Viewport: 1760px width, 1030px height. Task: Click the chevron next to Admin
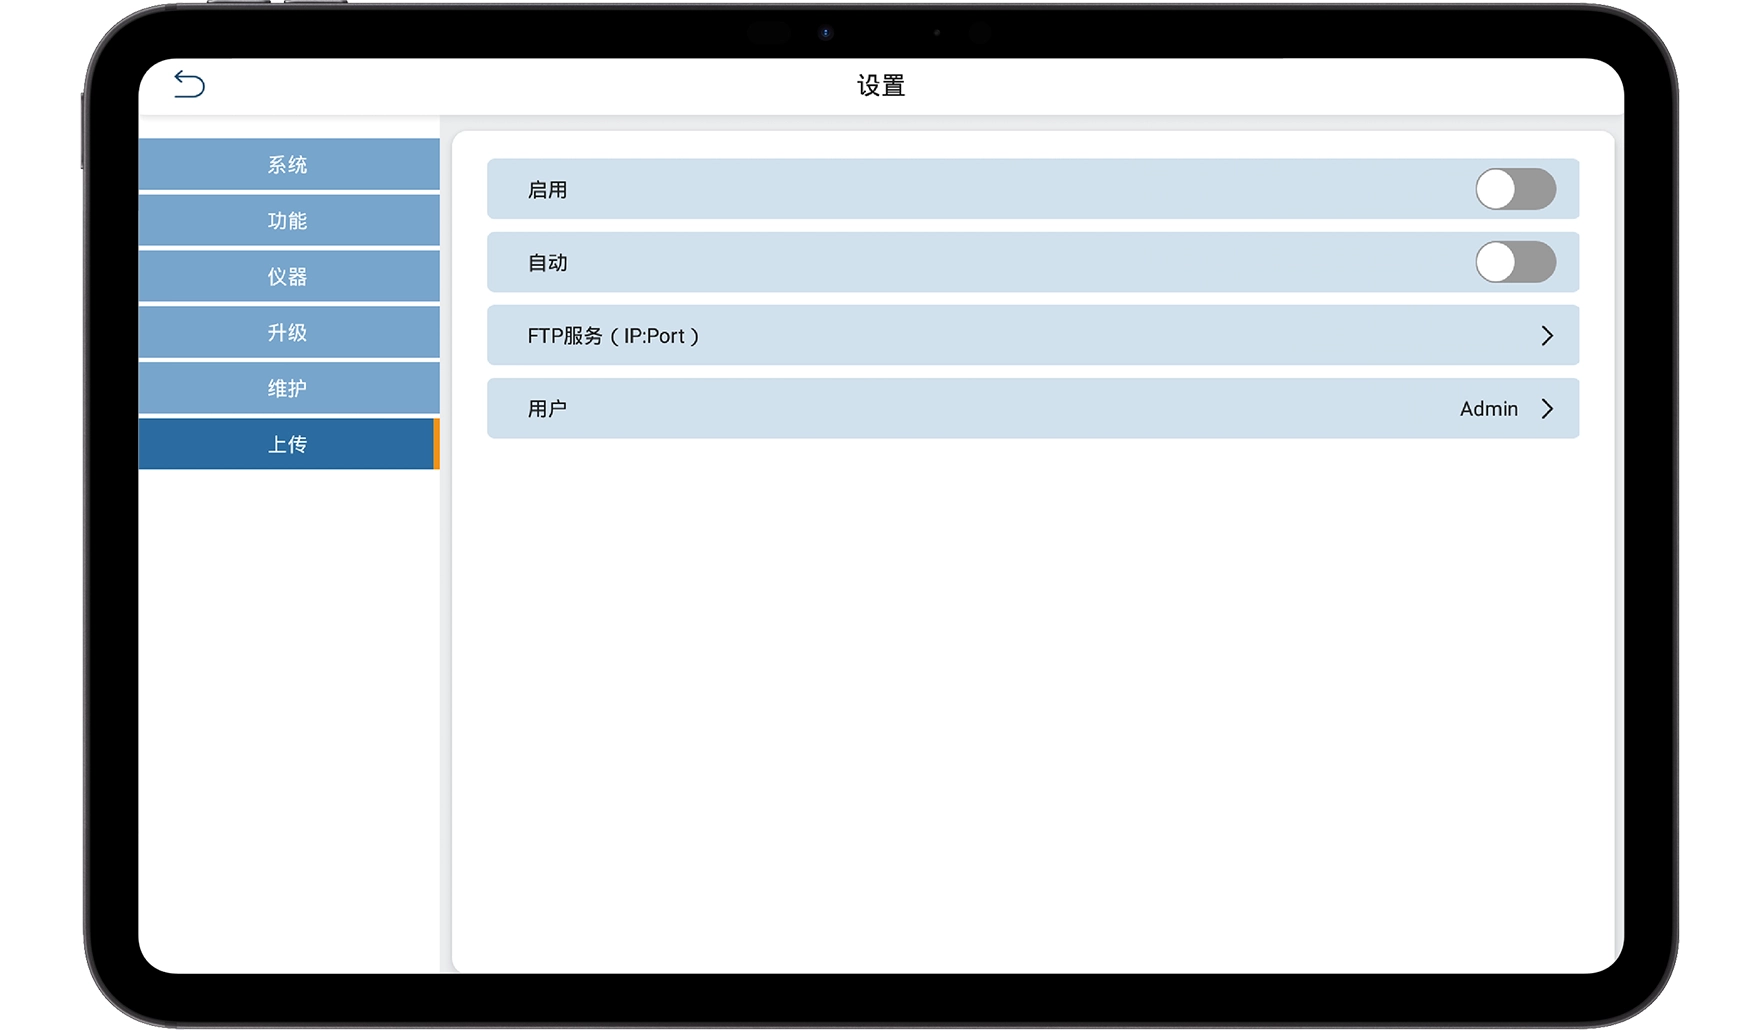[1546, 409]
